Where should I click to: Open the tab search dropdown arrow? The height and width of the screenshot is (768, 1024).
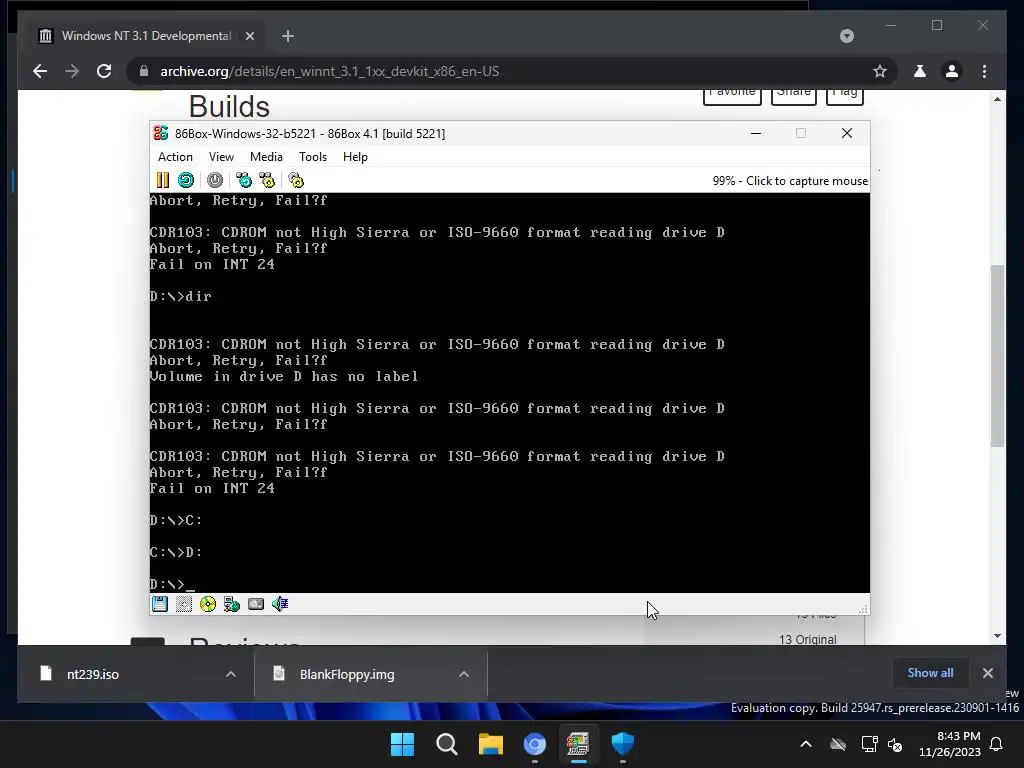click(847, 36)
